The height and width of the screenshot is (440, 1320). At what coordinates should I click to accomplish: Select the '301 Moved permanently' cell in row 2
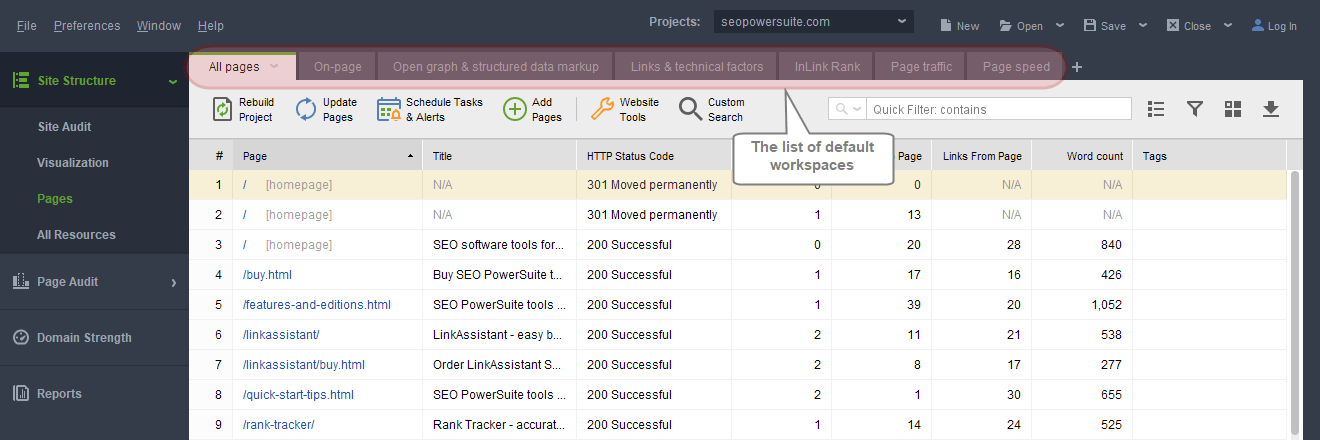(x=654, y=215)
